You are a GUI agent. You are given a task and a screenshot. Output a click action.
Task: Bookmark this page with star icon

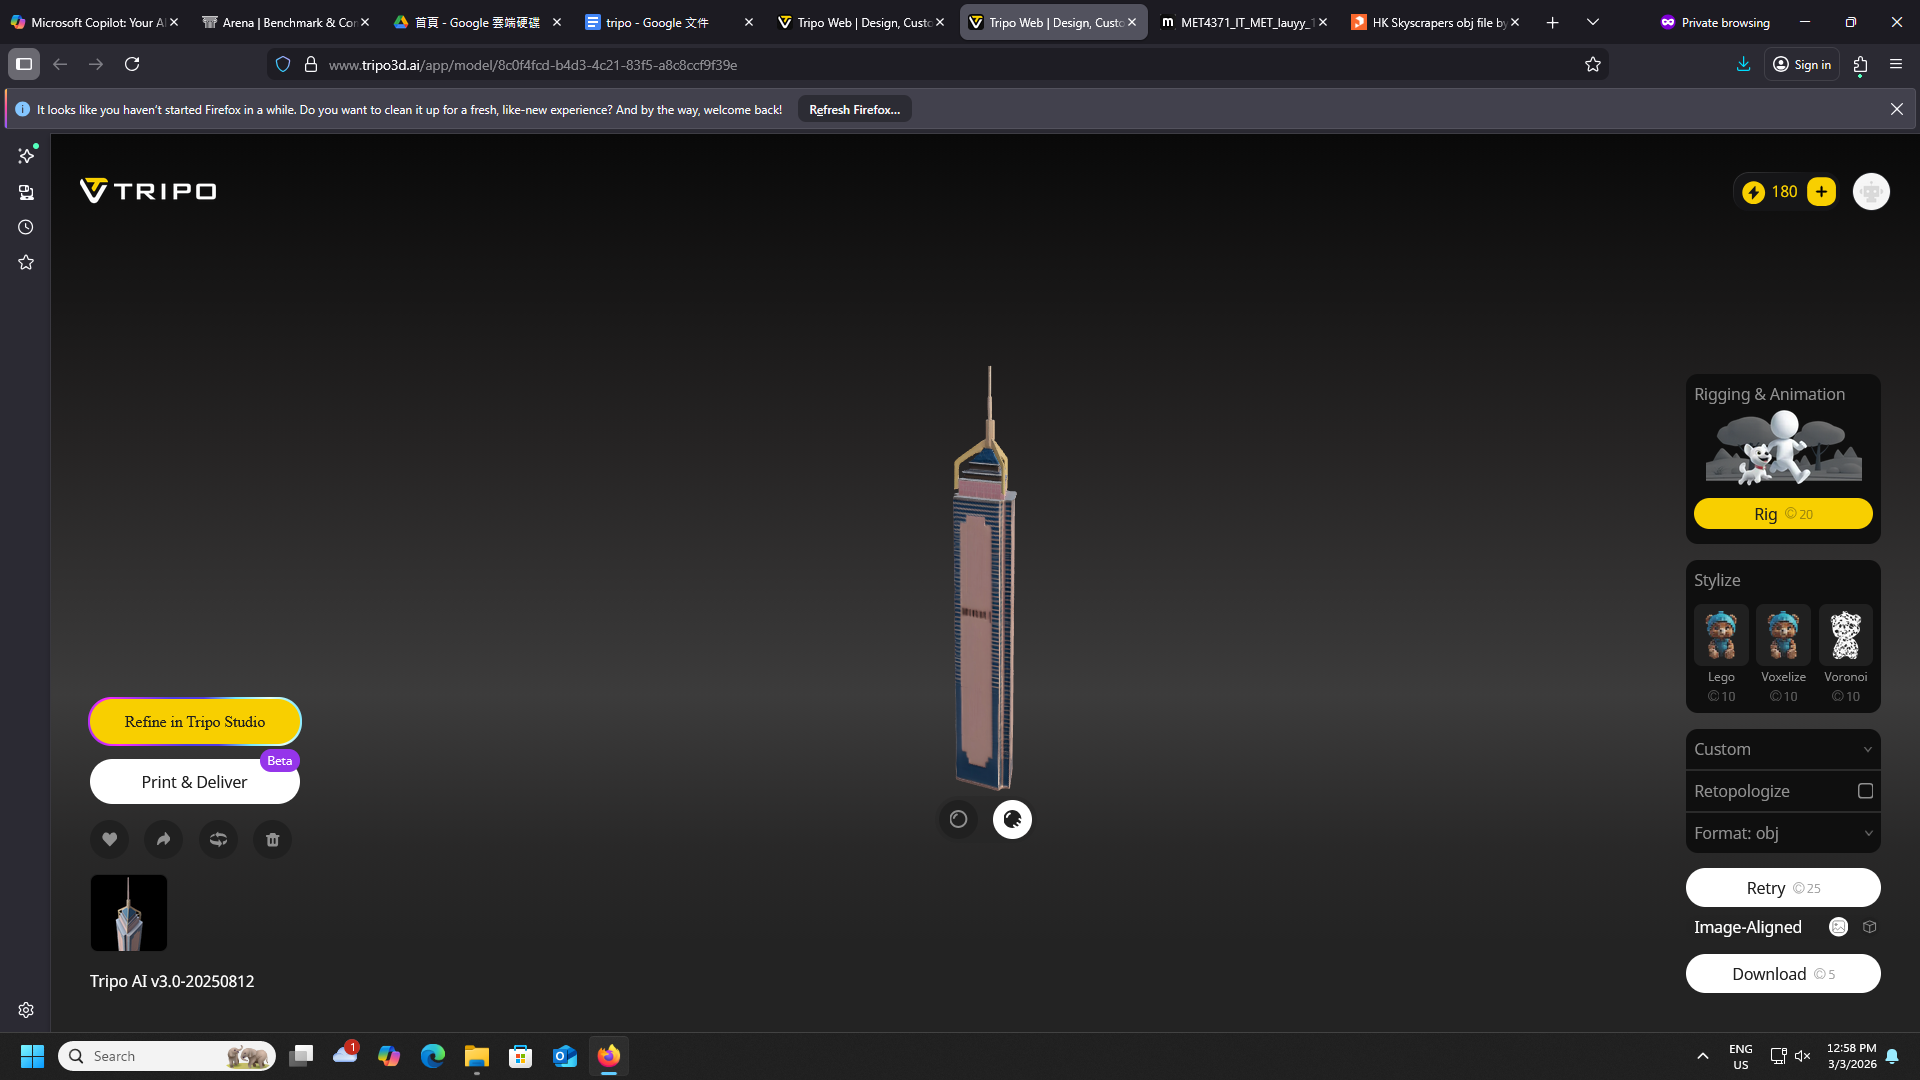click(1593, 65)
